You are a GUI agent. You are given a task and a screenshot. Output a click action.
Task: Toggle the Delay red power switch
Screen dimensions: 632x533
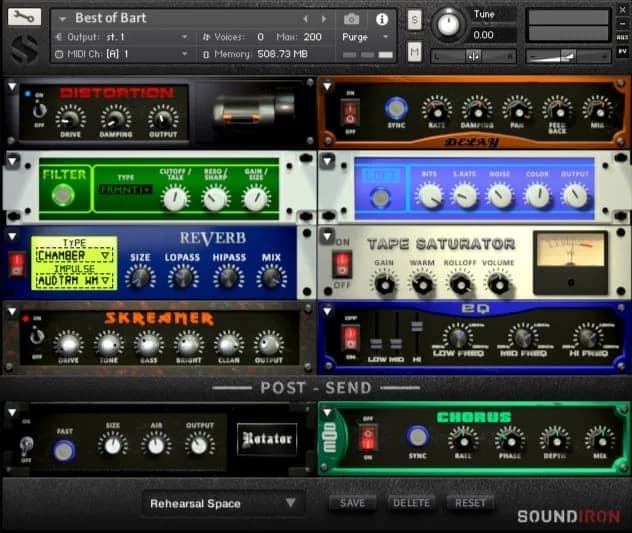[350, 111]
